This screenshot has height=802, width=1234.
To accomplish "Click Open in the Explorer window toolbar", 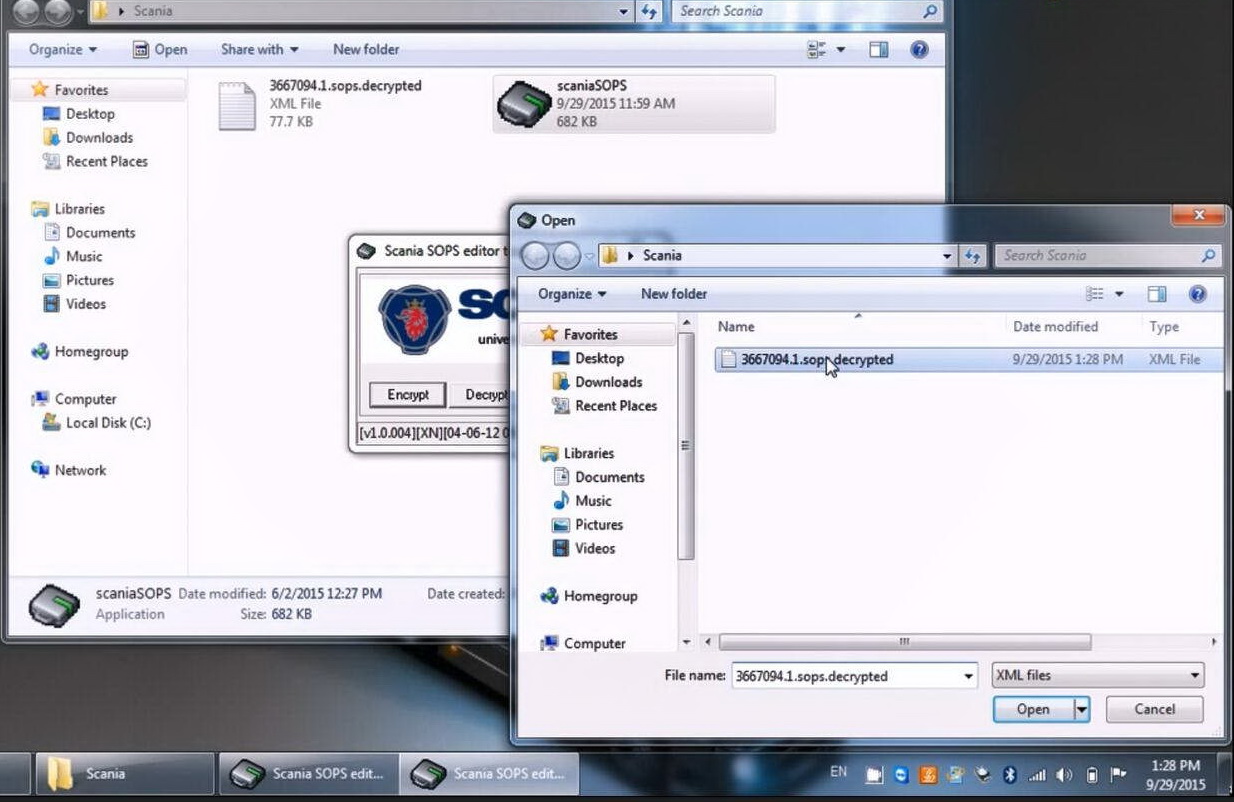I will [160, 49].
